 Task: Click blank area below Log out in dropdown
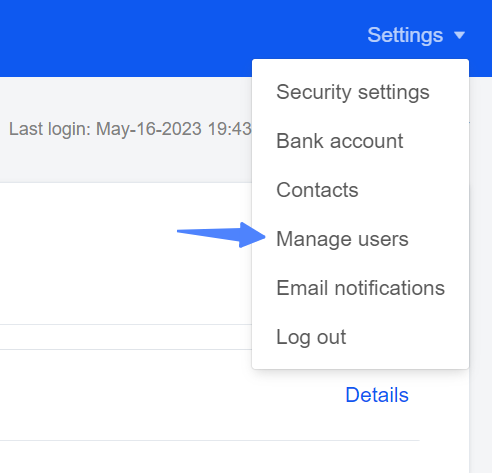360,359
